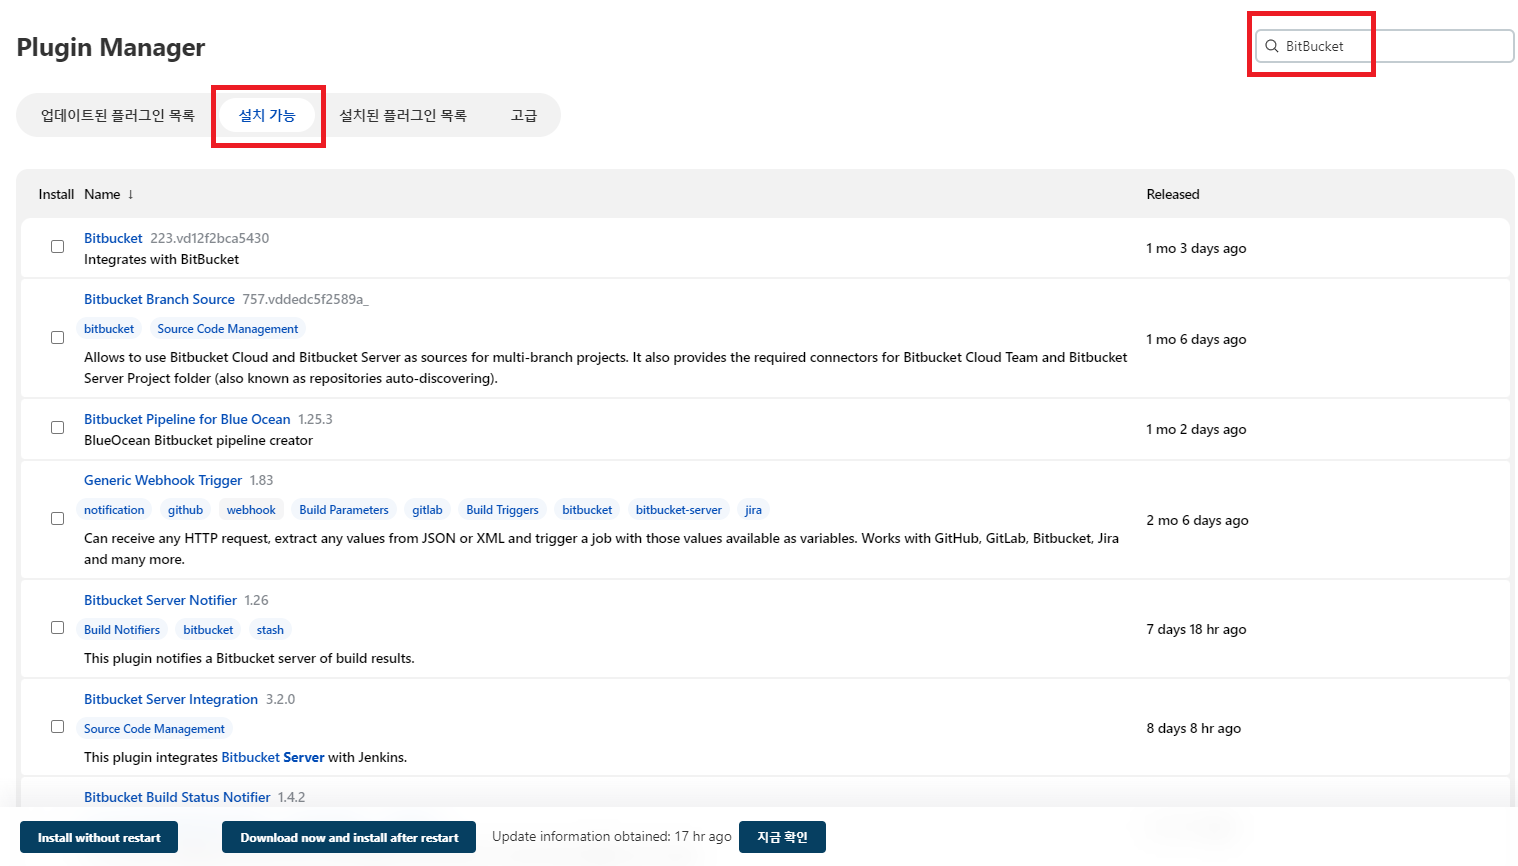Click the Build Parameters tag
The height and width of the screenshot is (866, 1518).
coord(344,510)
